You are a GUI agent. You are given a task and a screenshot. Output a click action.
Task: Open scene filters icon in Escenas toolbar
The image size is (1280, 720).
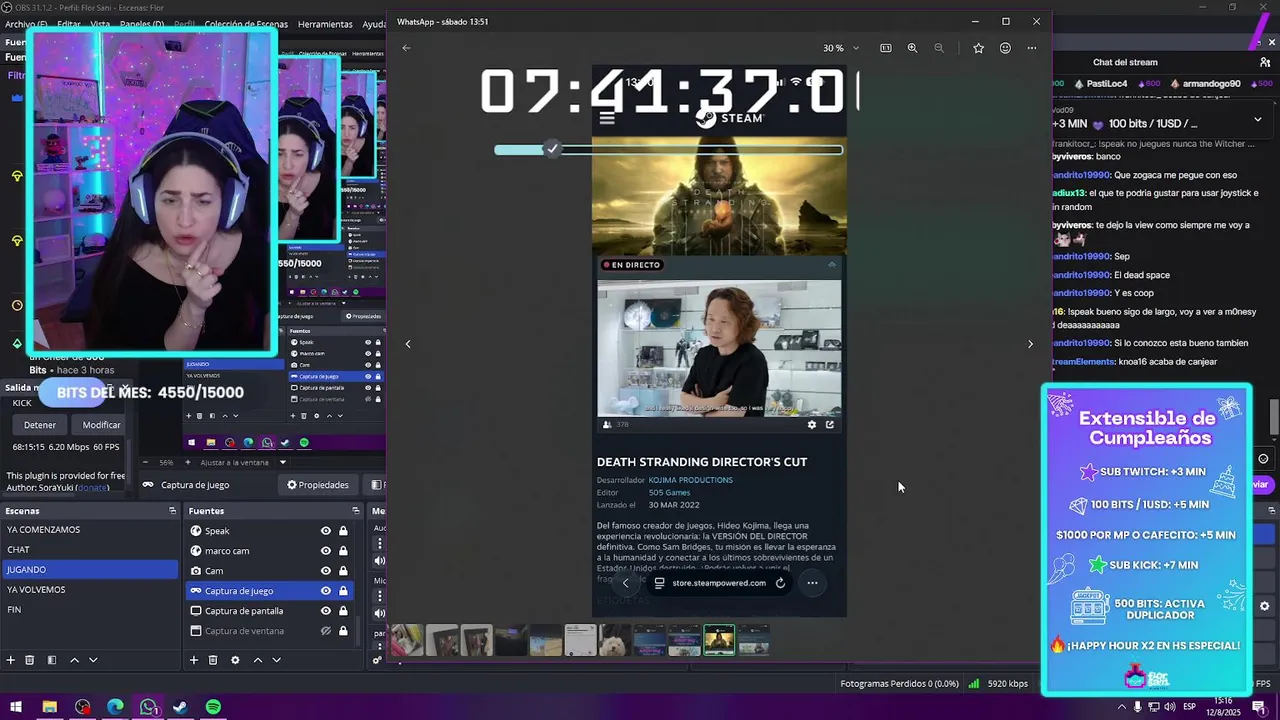(52, 660)
